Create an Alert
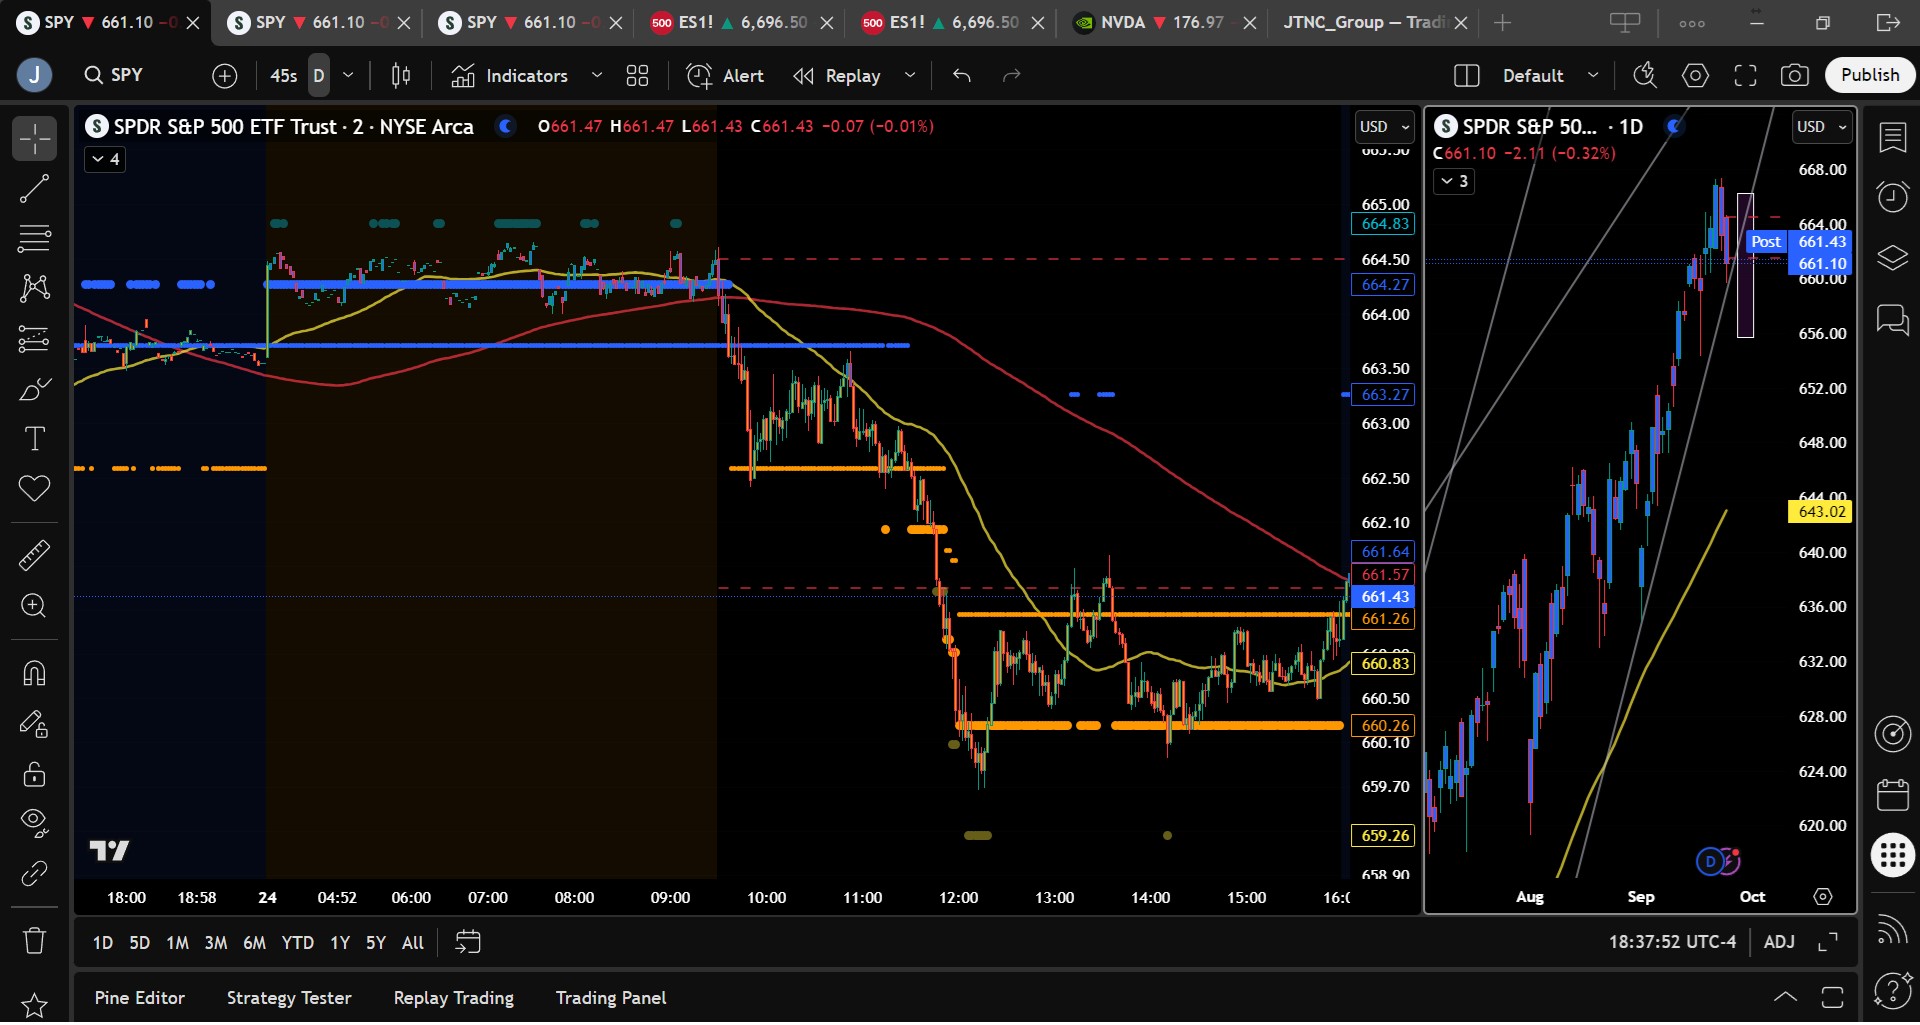This screenshot has width=1920, height=1025. [x=725, y=76]
